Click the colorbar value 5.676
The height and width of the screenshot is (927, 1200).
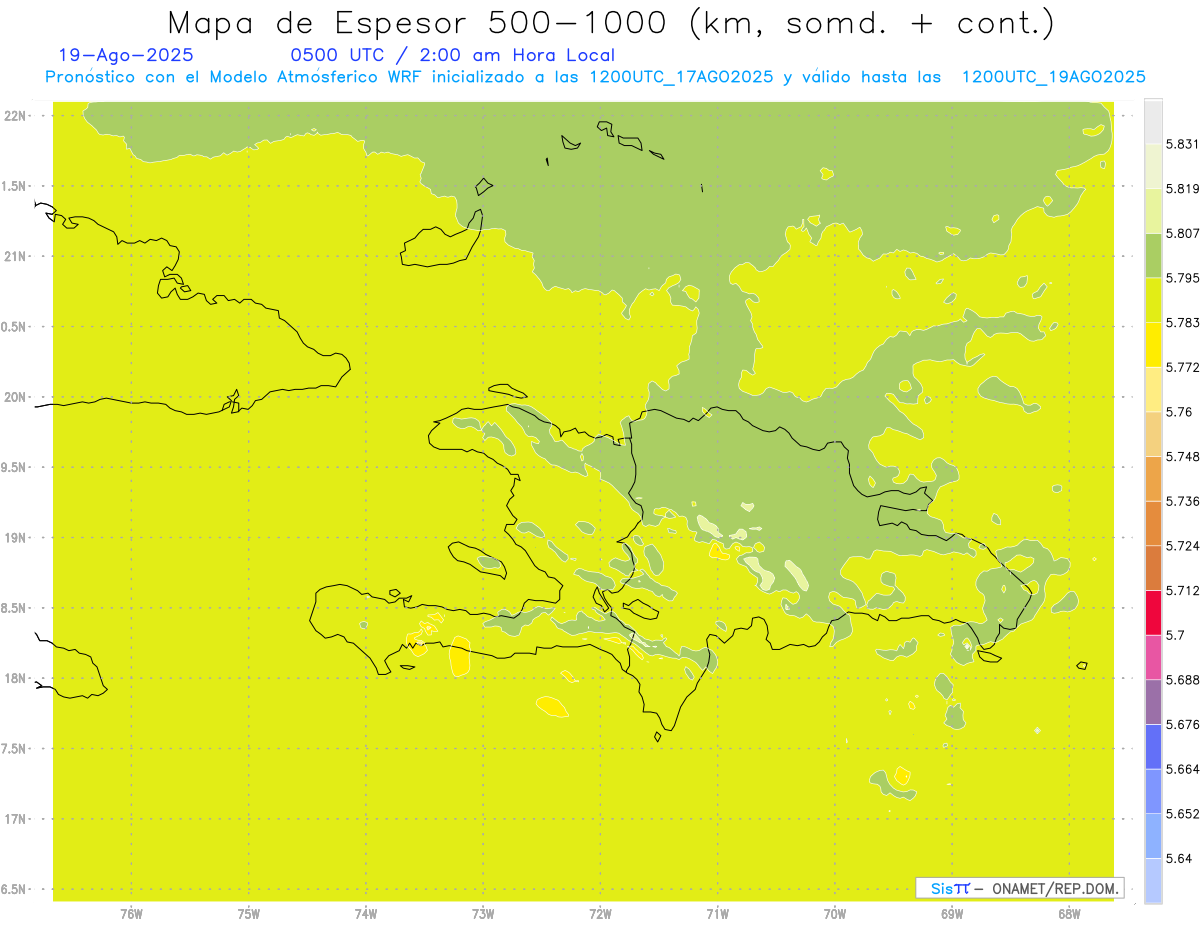pyautogui.click(x=1182, y=724)
